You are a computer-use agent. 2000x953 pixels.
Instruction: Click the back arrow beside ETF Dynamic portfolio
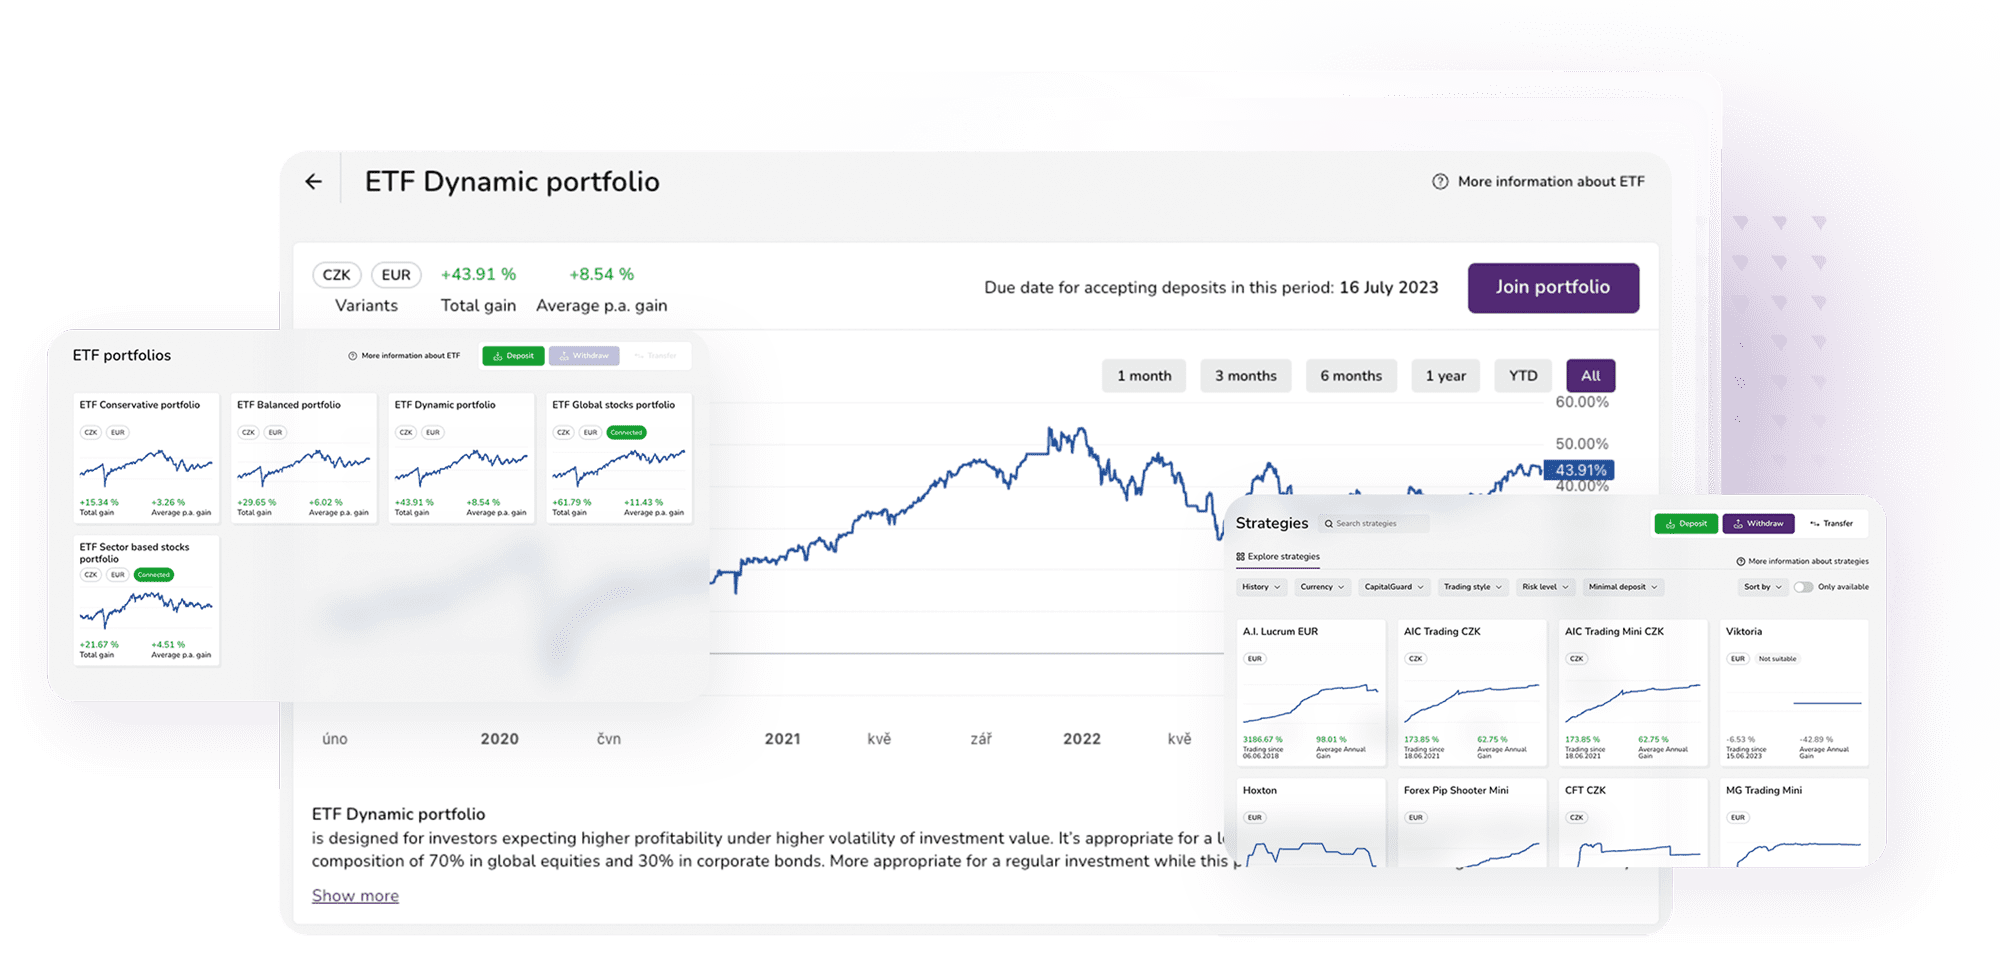[x=314, y=181]
